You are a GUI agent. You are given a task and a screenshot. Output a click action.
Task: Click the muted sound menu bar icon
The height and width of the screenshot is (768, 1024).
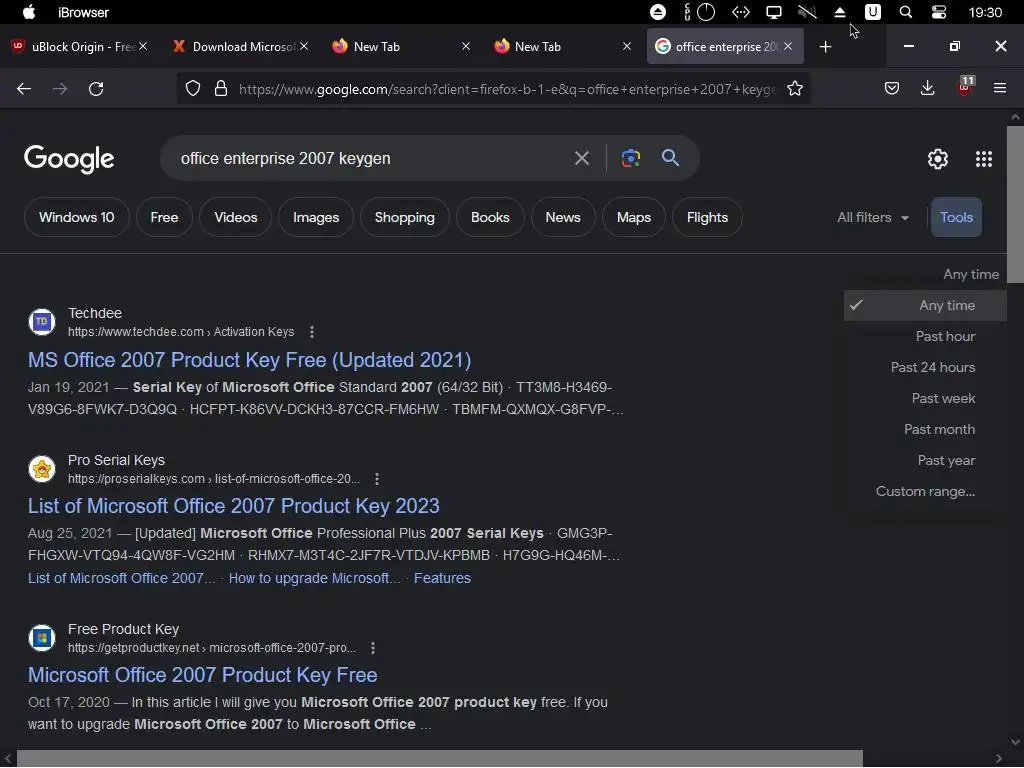807,12
